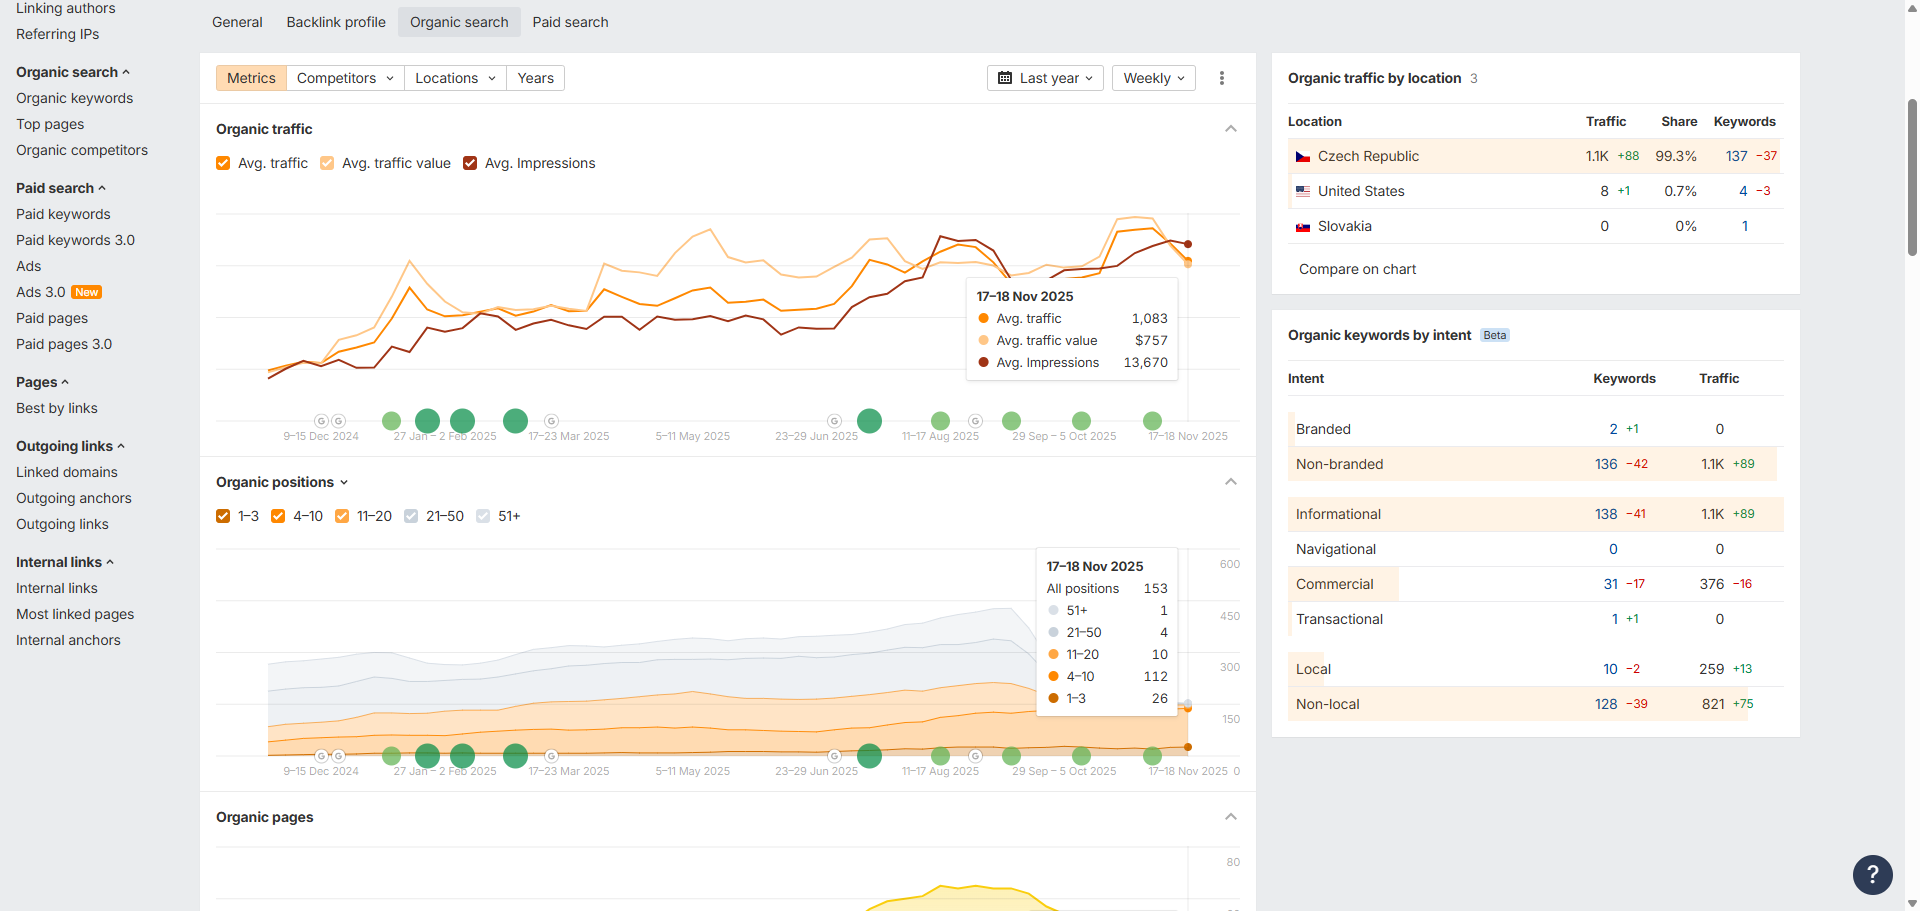This screenshot has height=911, width=1920.
Task: Switch to the Backlink profile tab
Action: pos(336,22)
